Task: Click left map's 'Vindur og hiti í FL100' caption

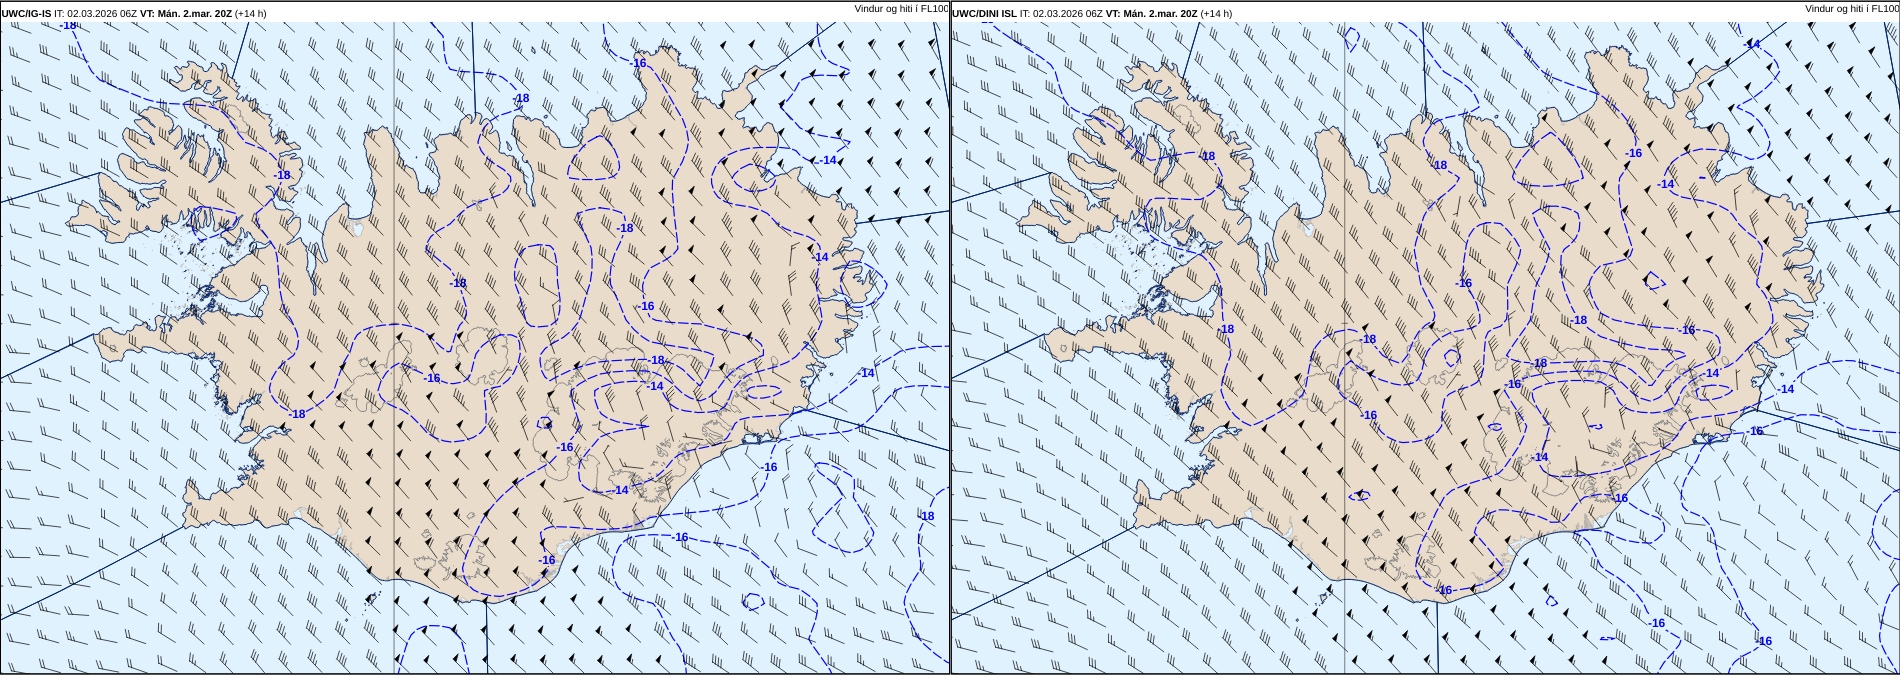Action: 901,8
